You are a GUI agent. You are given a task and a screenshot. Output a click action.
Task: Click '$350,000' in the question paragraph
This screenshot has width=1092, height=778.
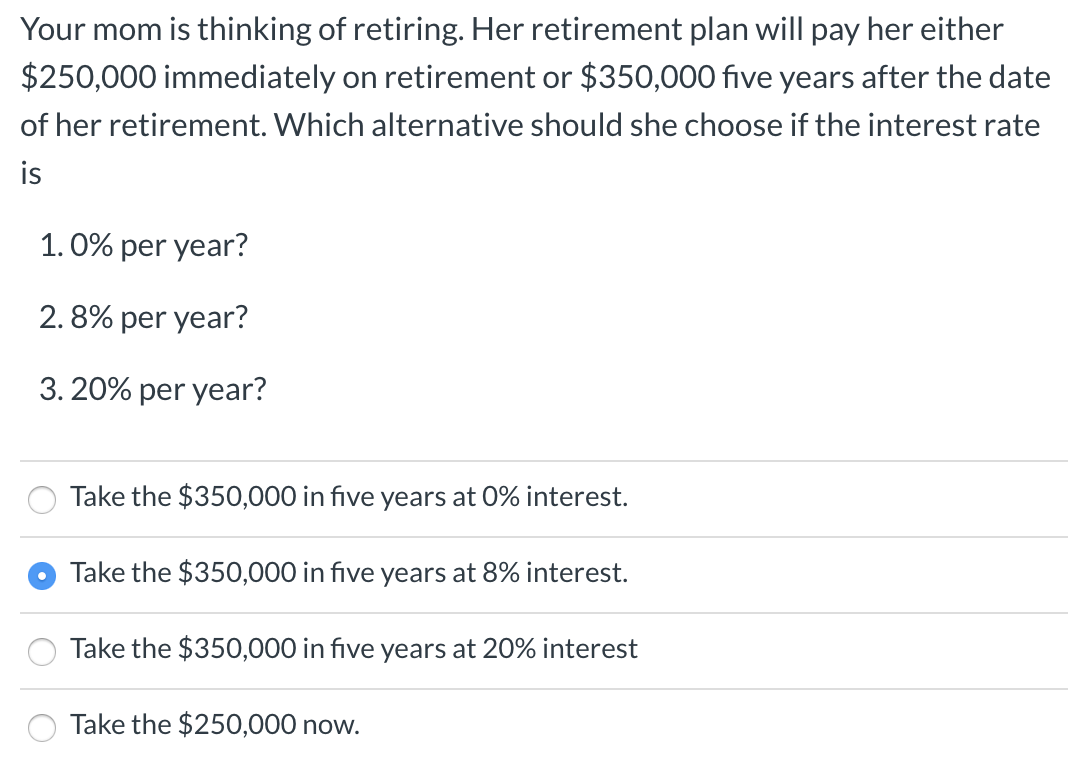tap(648, 77)
